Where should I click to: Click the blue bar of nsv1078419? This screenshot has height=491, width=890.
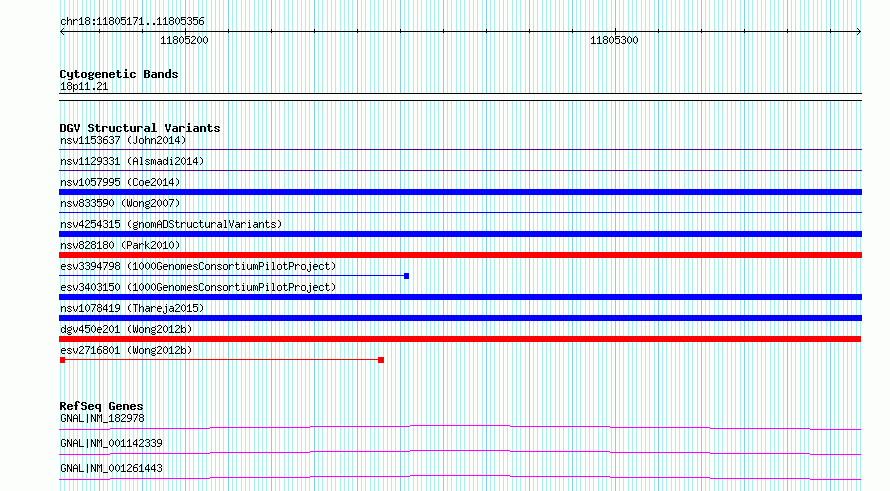[x=460, y=318]
